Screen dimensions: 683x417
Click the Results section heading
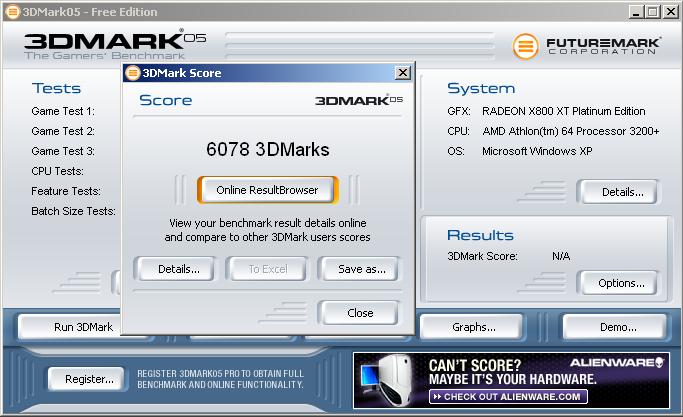click(480, 235)
